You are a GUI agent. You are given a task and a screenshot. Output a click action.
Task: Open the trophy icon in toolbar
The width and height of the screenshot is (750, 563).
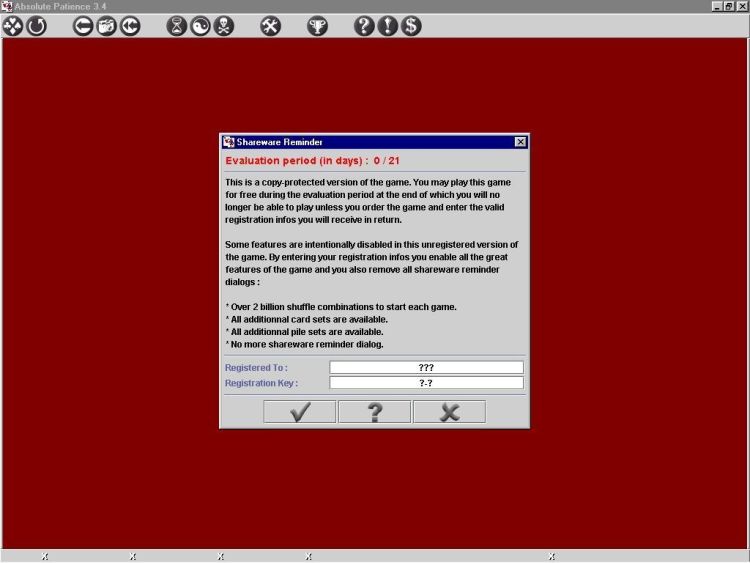coord(317,26)
